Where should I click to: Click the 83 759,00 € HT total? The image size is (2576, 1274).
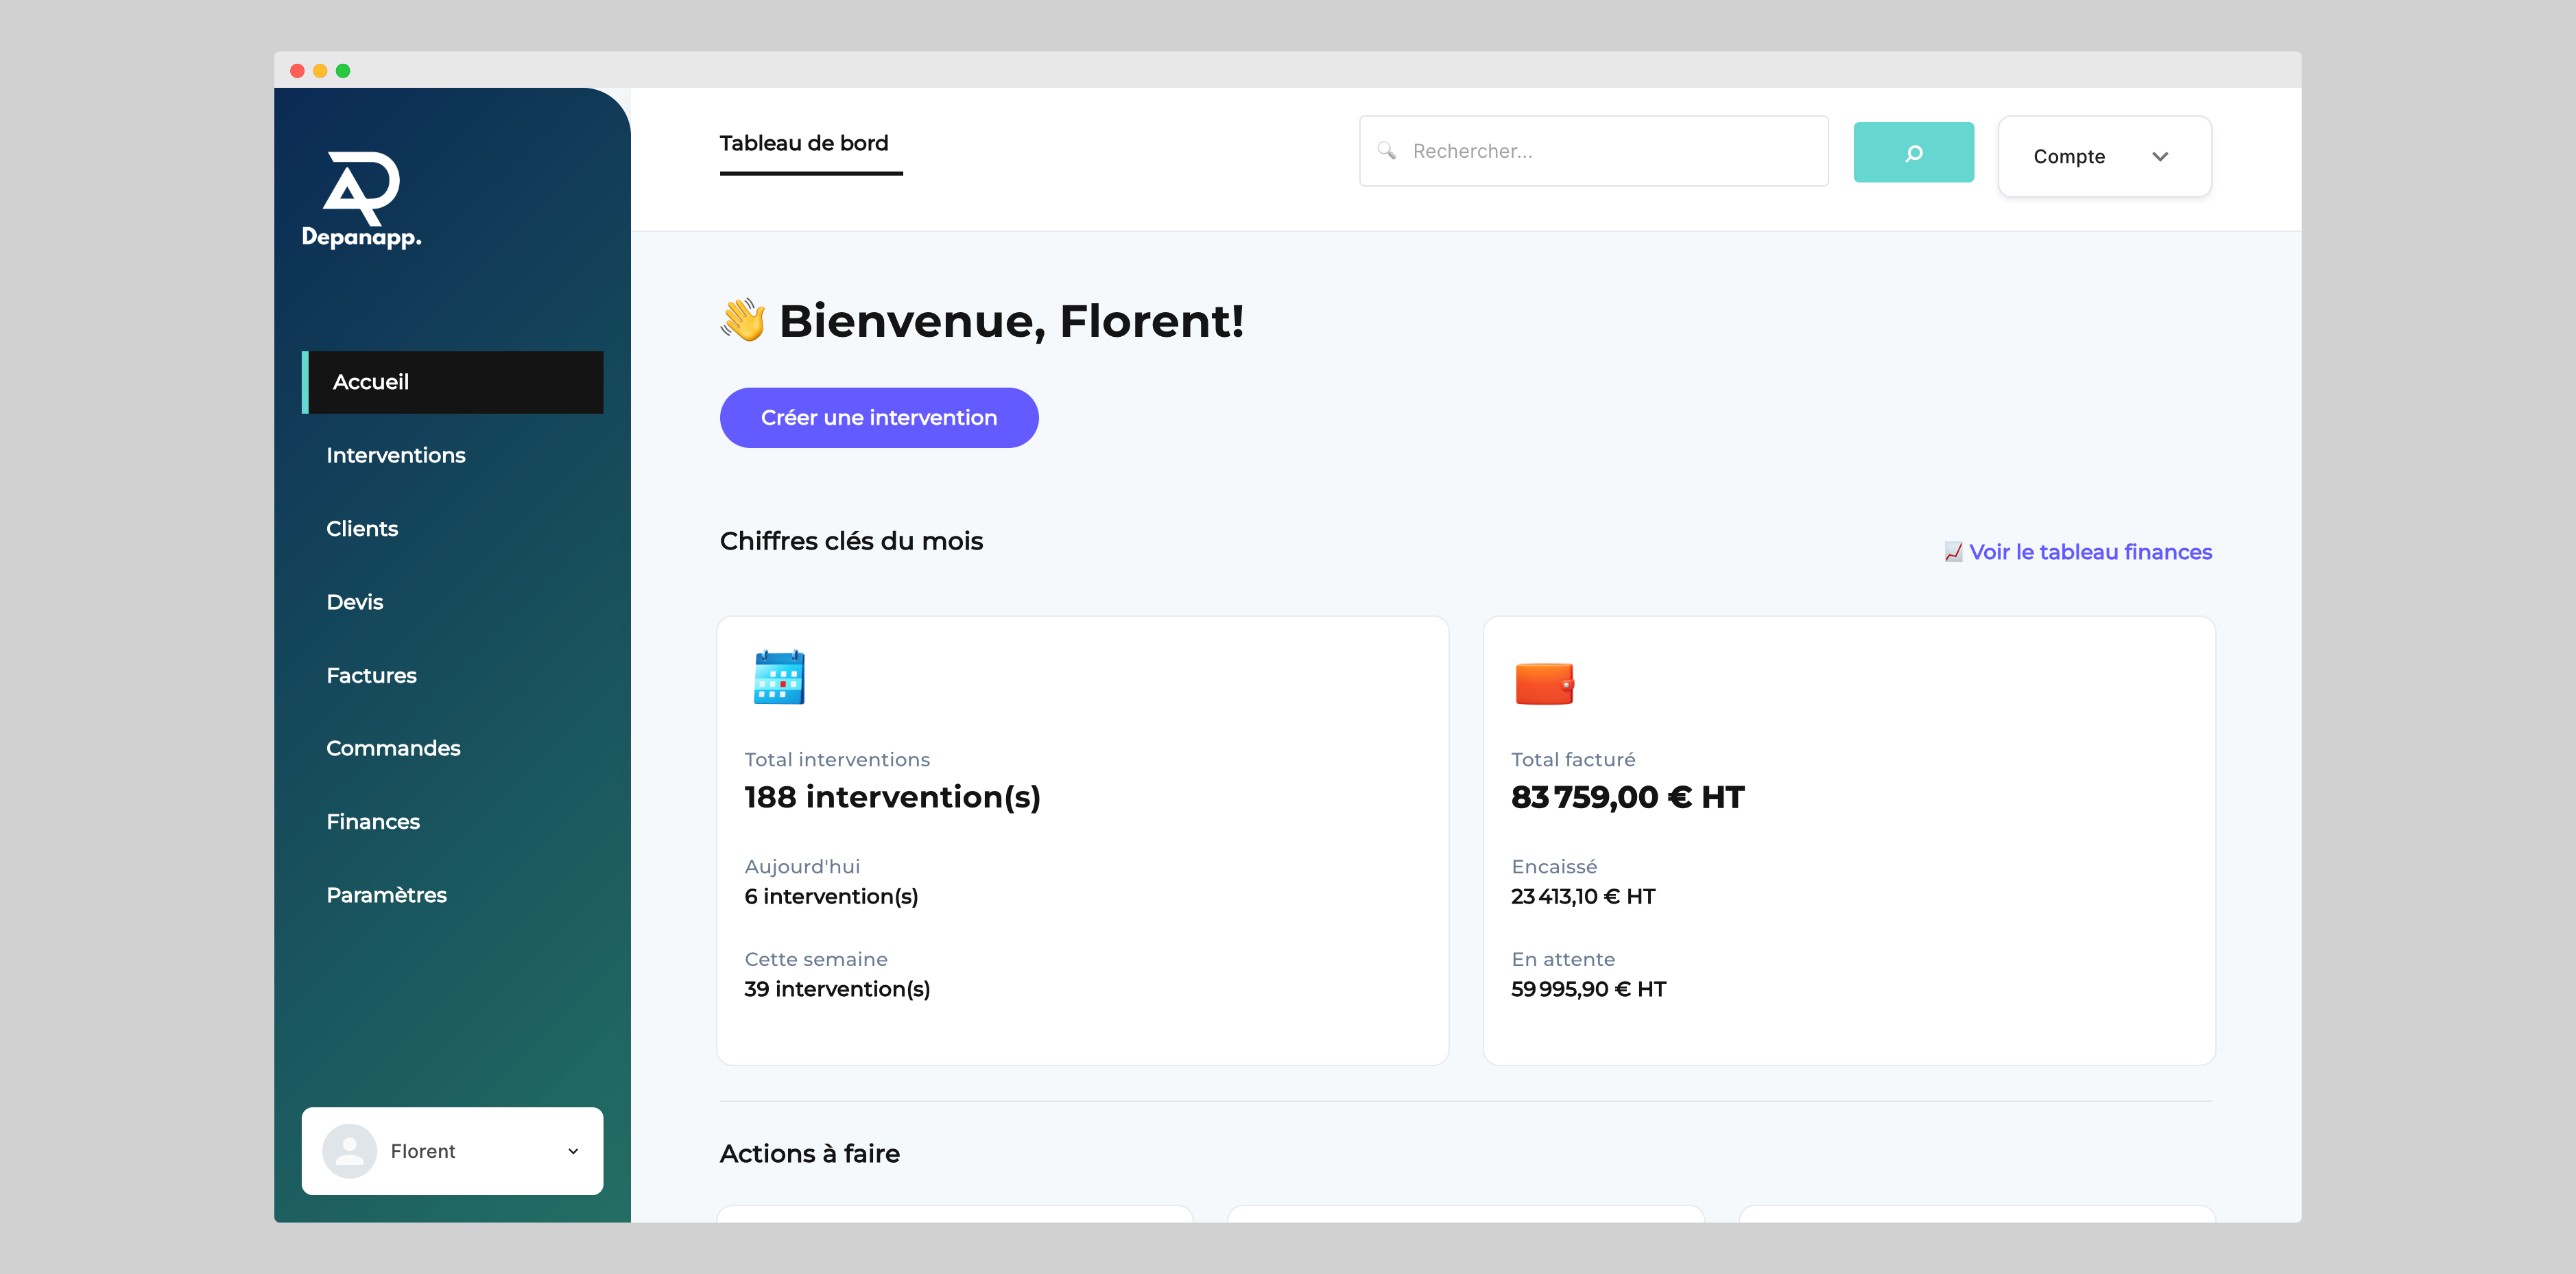pyautogui.click(x=1627, y=797)
